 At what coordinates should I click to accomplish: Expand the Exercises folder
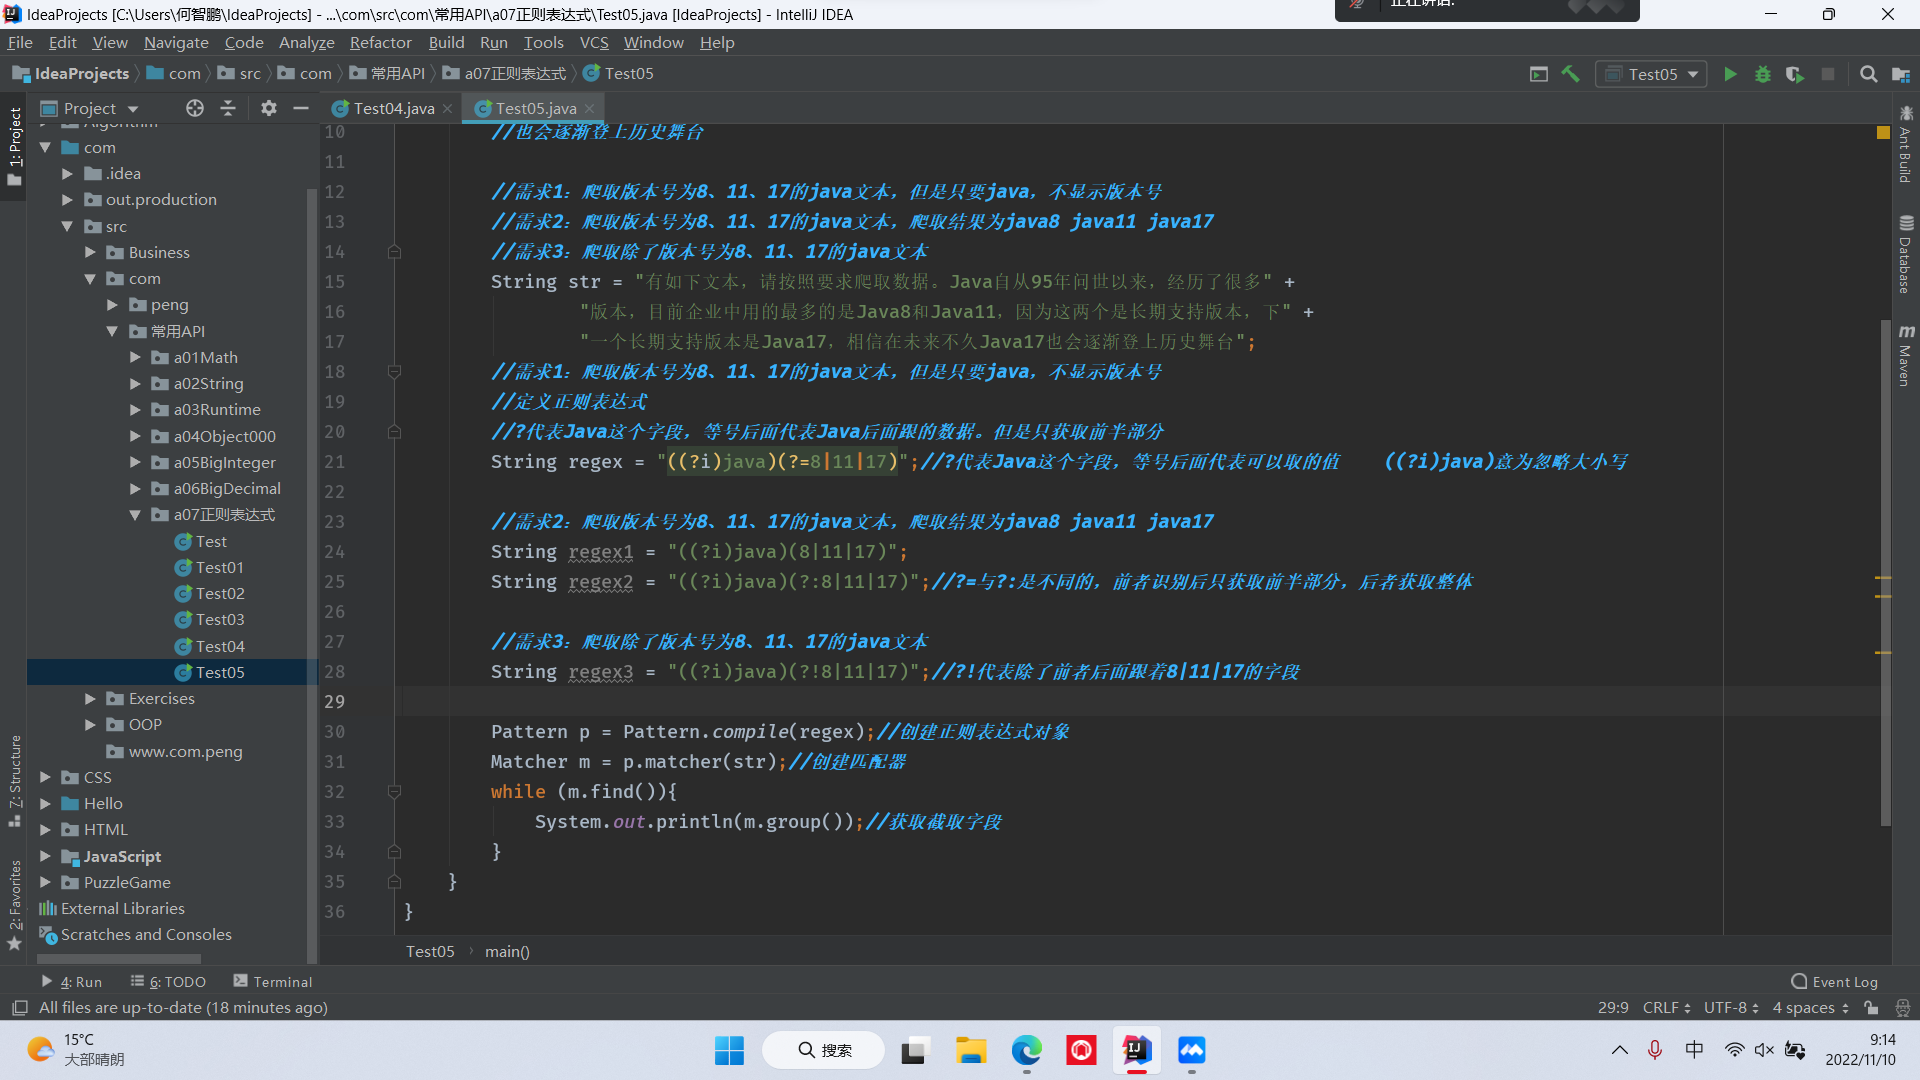click(90, 699)
